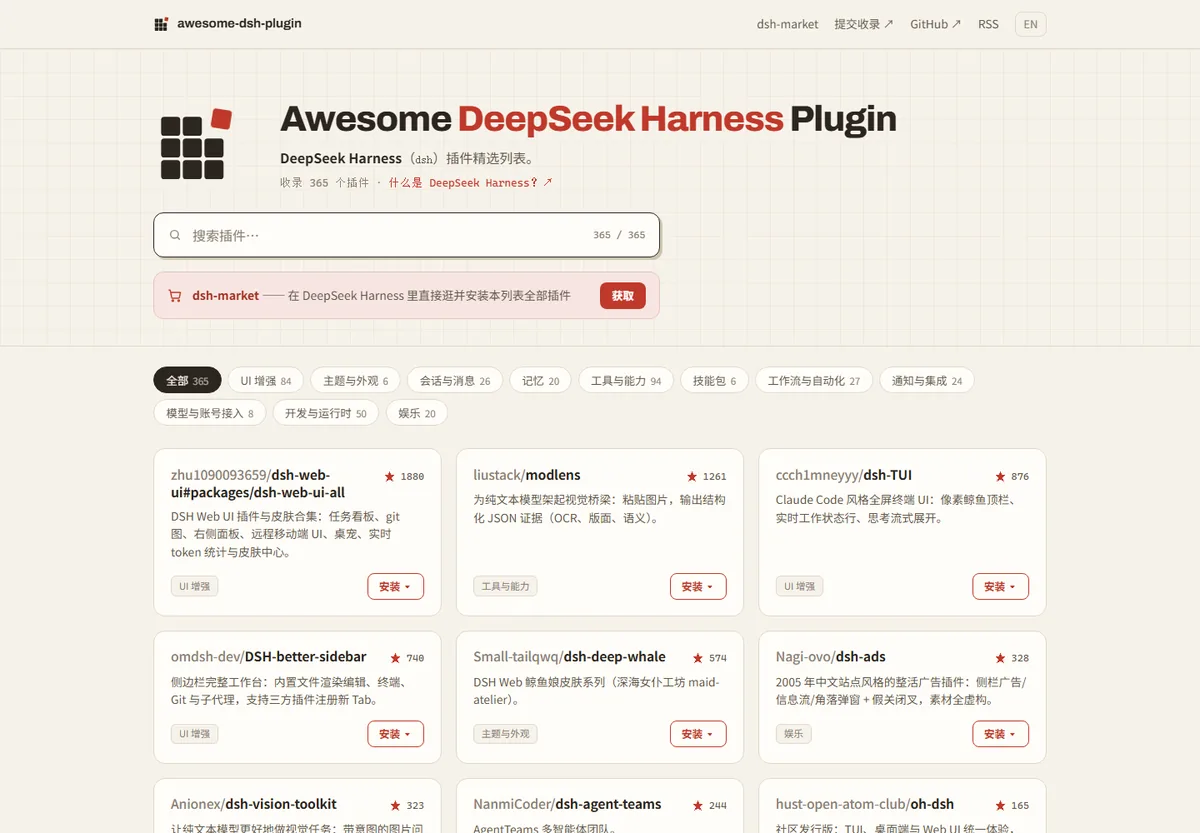Open the install dropdown on dsh-ads card
Image resolution: width=1200 pixels, height=833 pixels.
click(1000, 734)
